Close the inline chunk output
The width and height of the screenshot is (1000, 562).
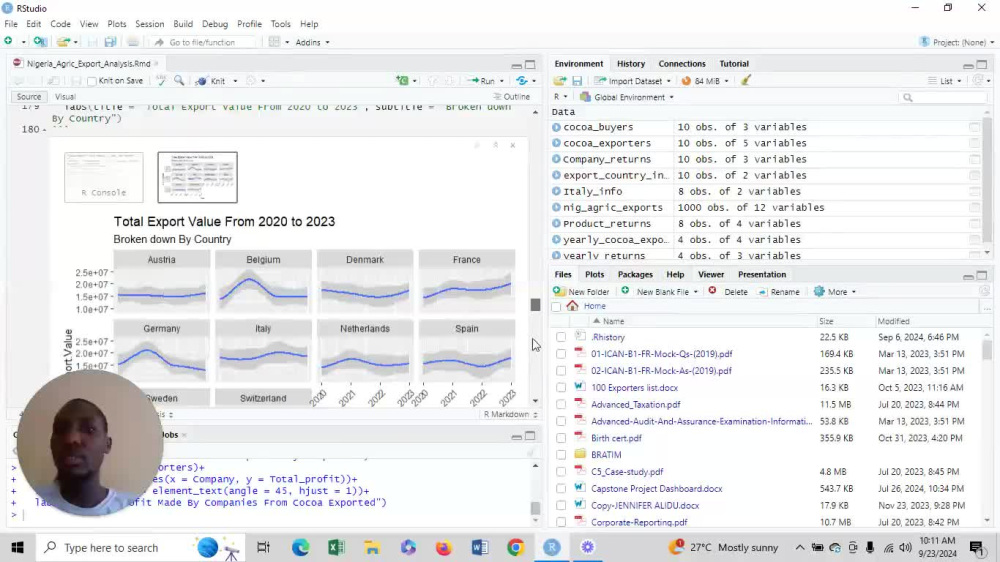[x=513, y=145]
